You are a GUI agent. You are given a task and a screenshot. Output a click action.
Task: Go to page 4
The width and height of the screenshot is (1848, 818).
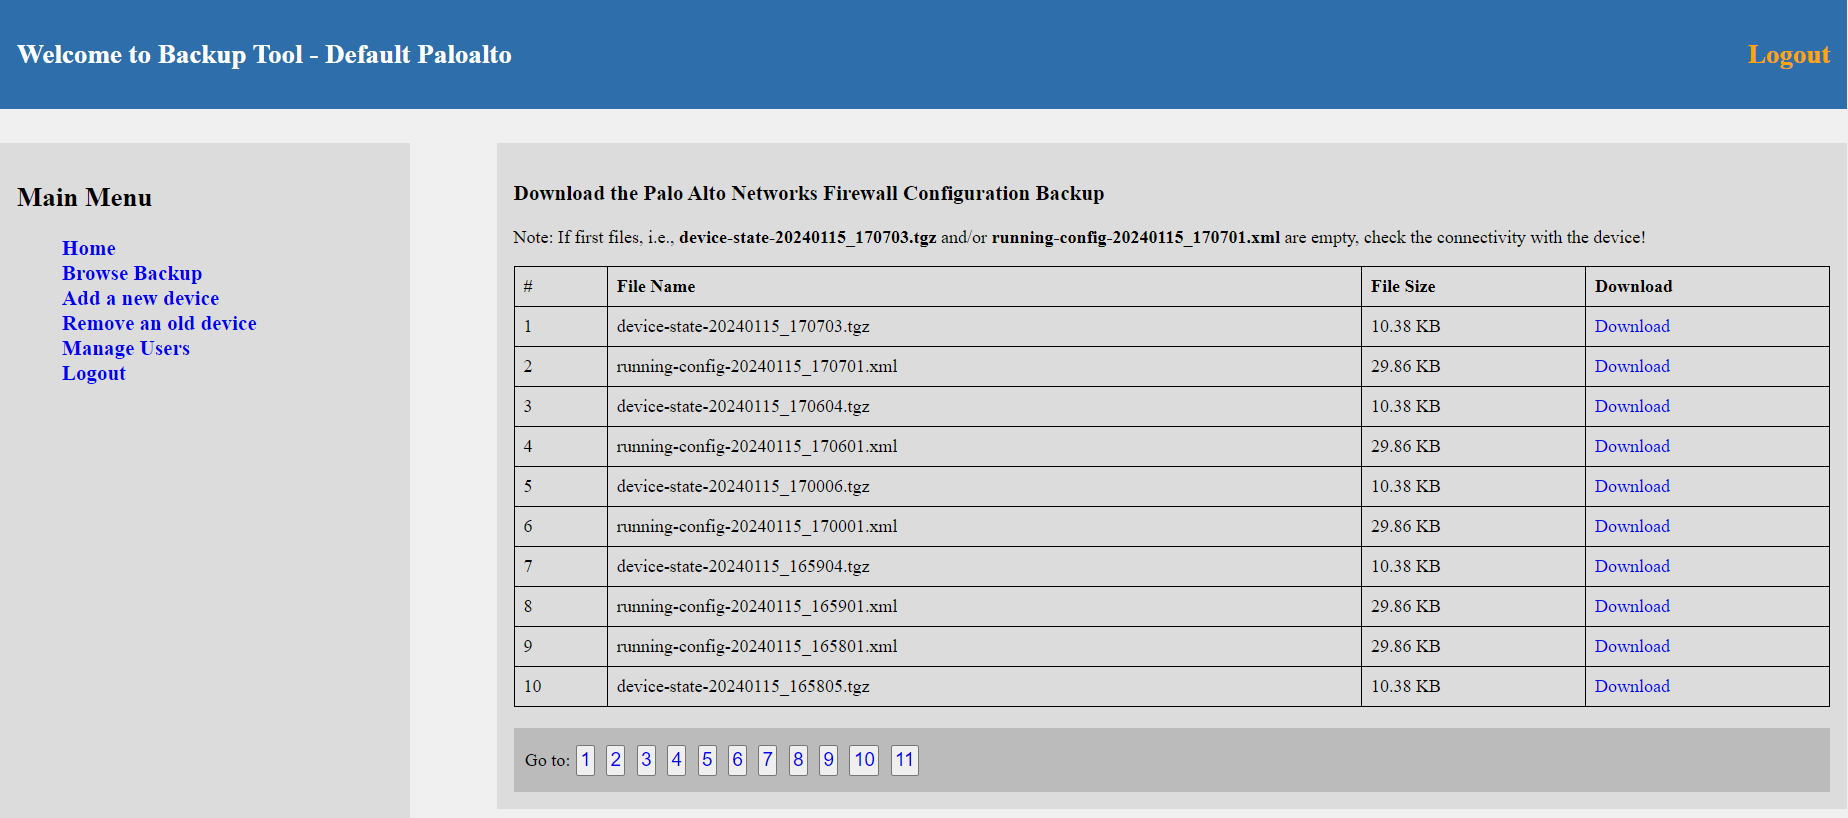676,760
